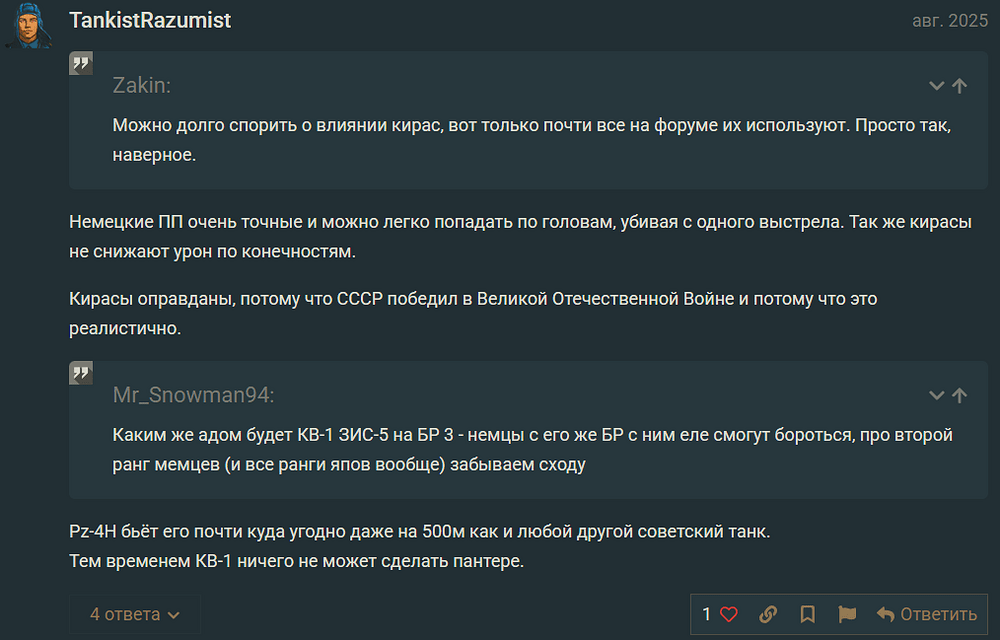The height and width of the screenshot is (640, 1000).
Task: Like the post with the heart icon
Action: point(728,614)
